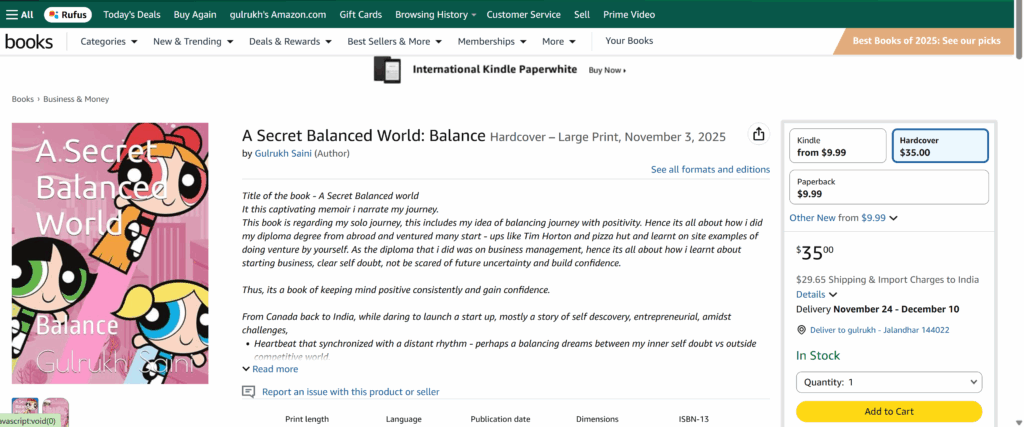Select the Kindle format option
Viewport: 1024px width, 427px height.
click(837, 146)
